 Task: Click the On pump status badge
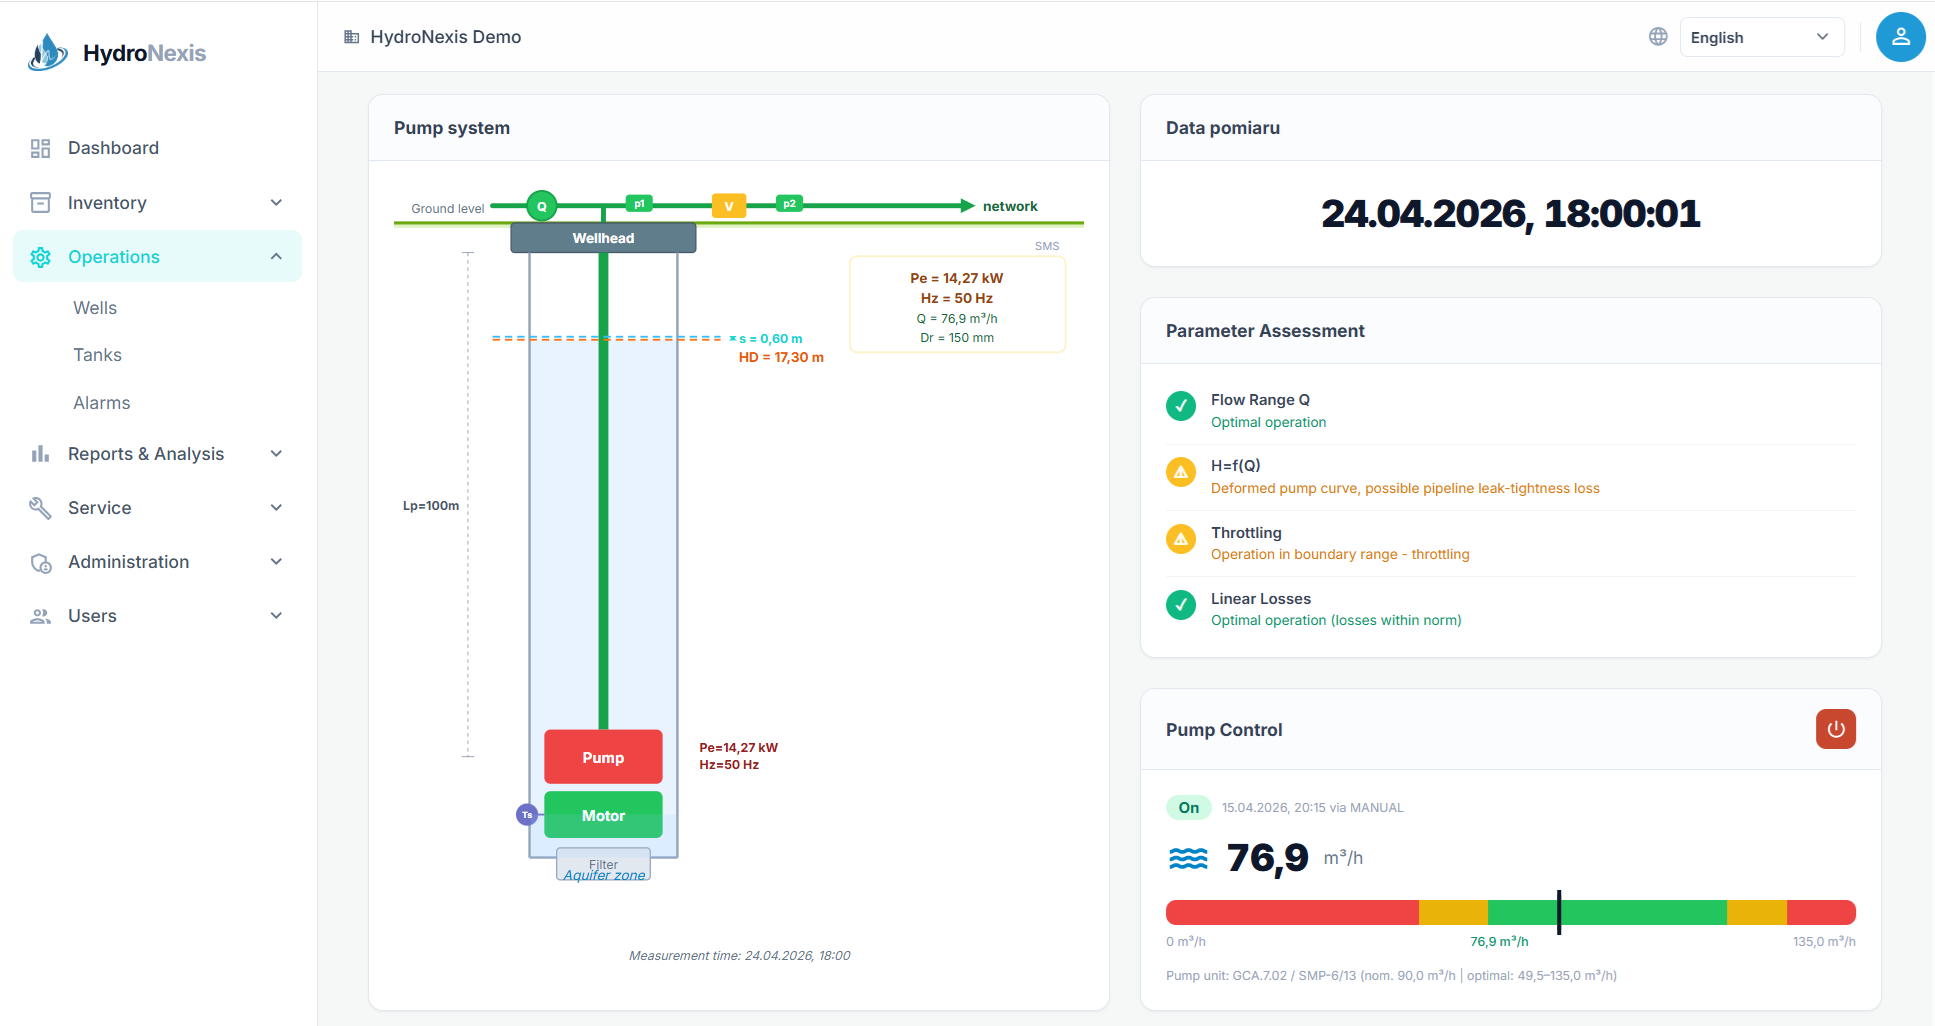click(1188, 808)
